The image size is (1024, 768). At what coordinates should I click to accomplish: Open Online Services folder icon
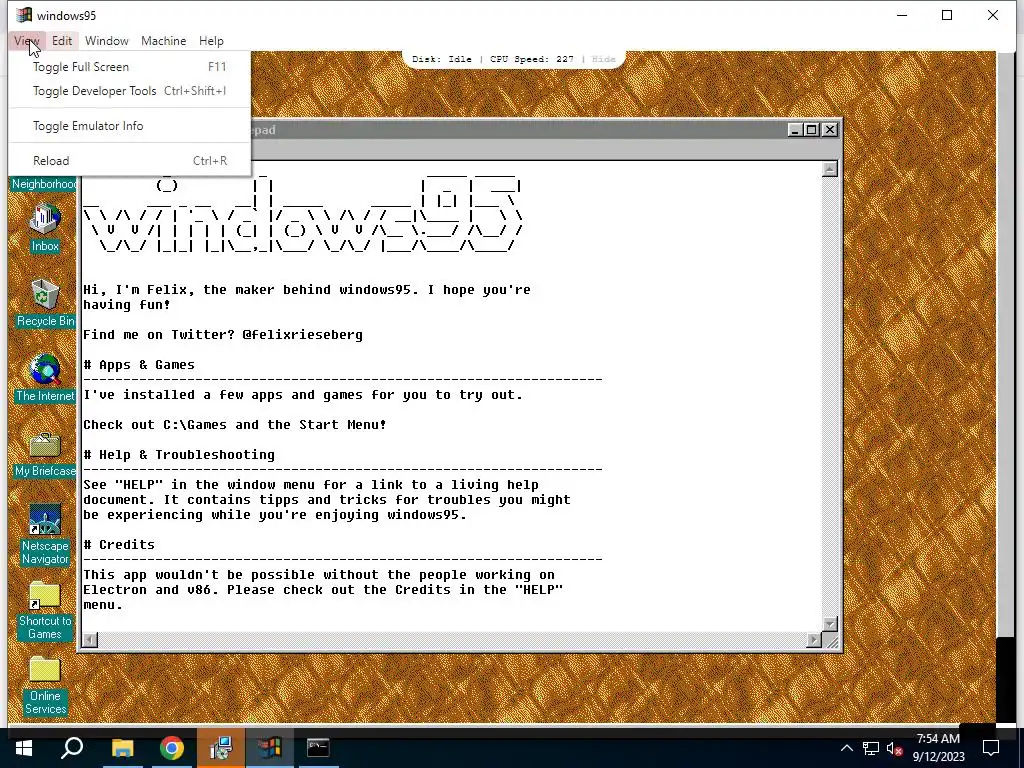click(x=44, y=685)
